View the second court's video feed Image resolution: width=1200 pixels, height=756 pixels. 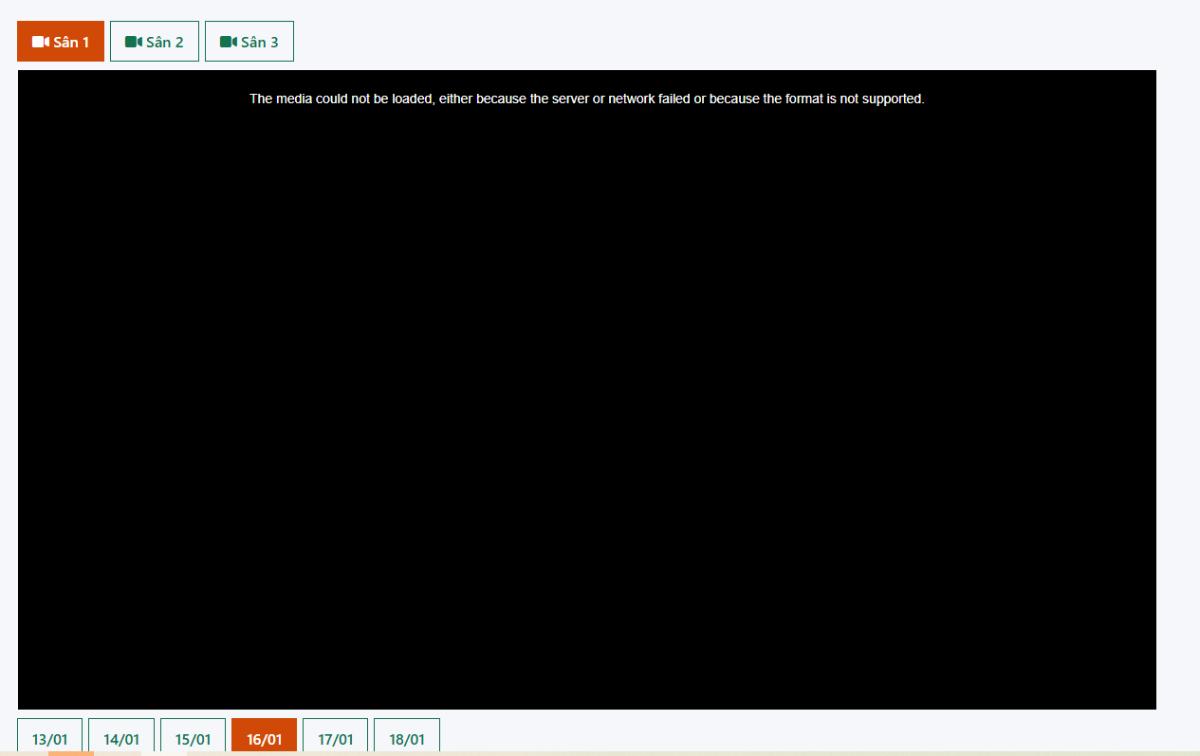pyautogui.click(x=154, y=42)
